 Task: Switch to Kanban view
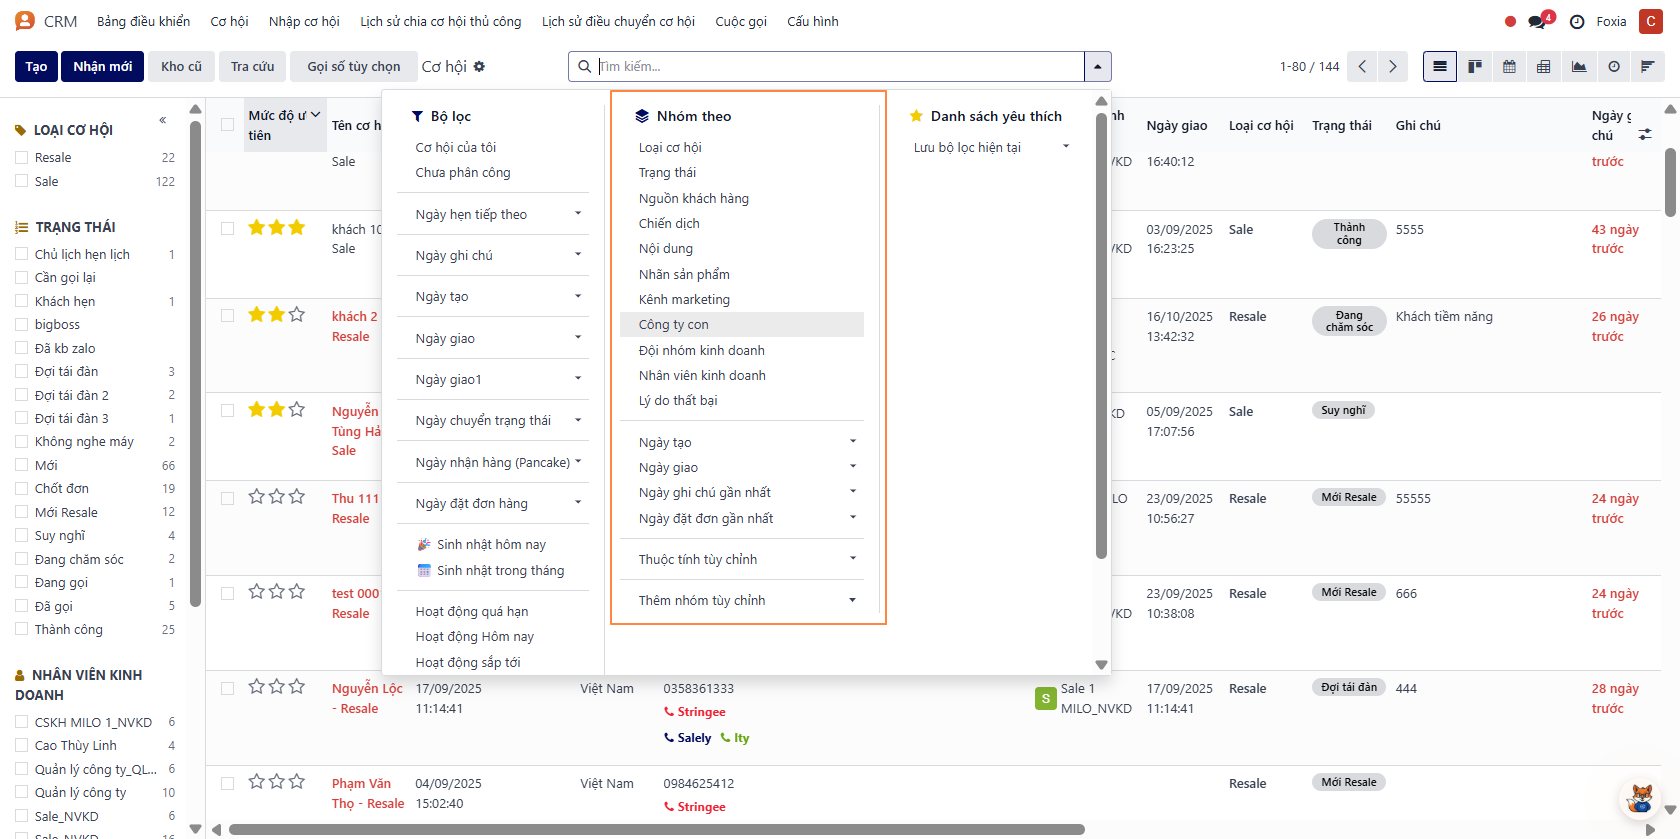pos(1474,67)
